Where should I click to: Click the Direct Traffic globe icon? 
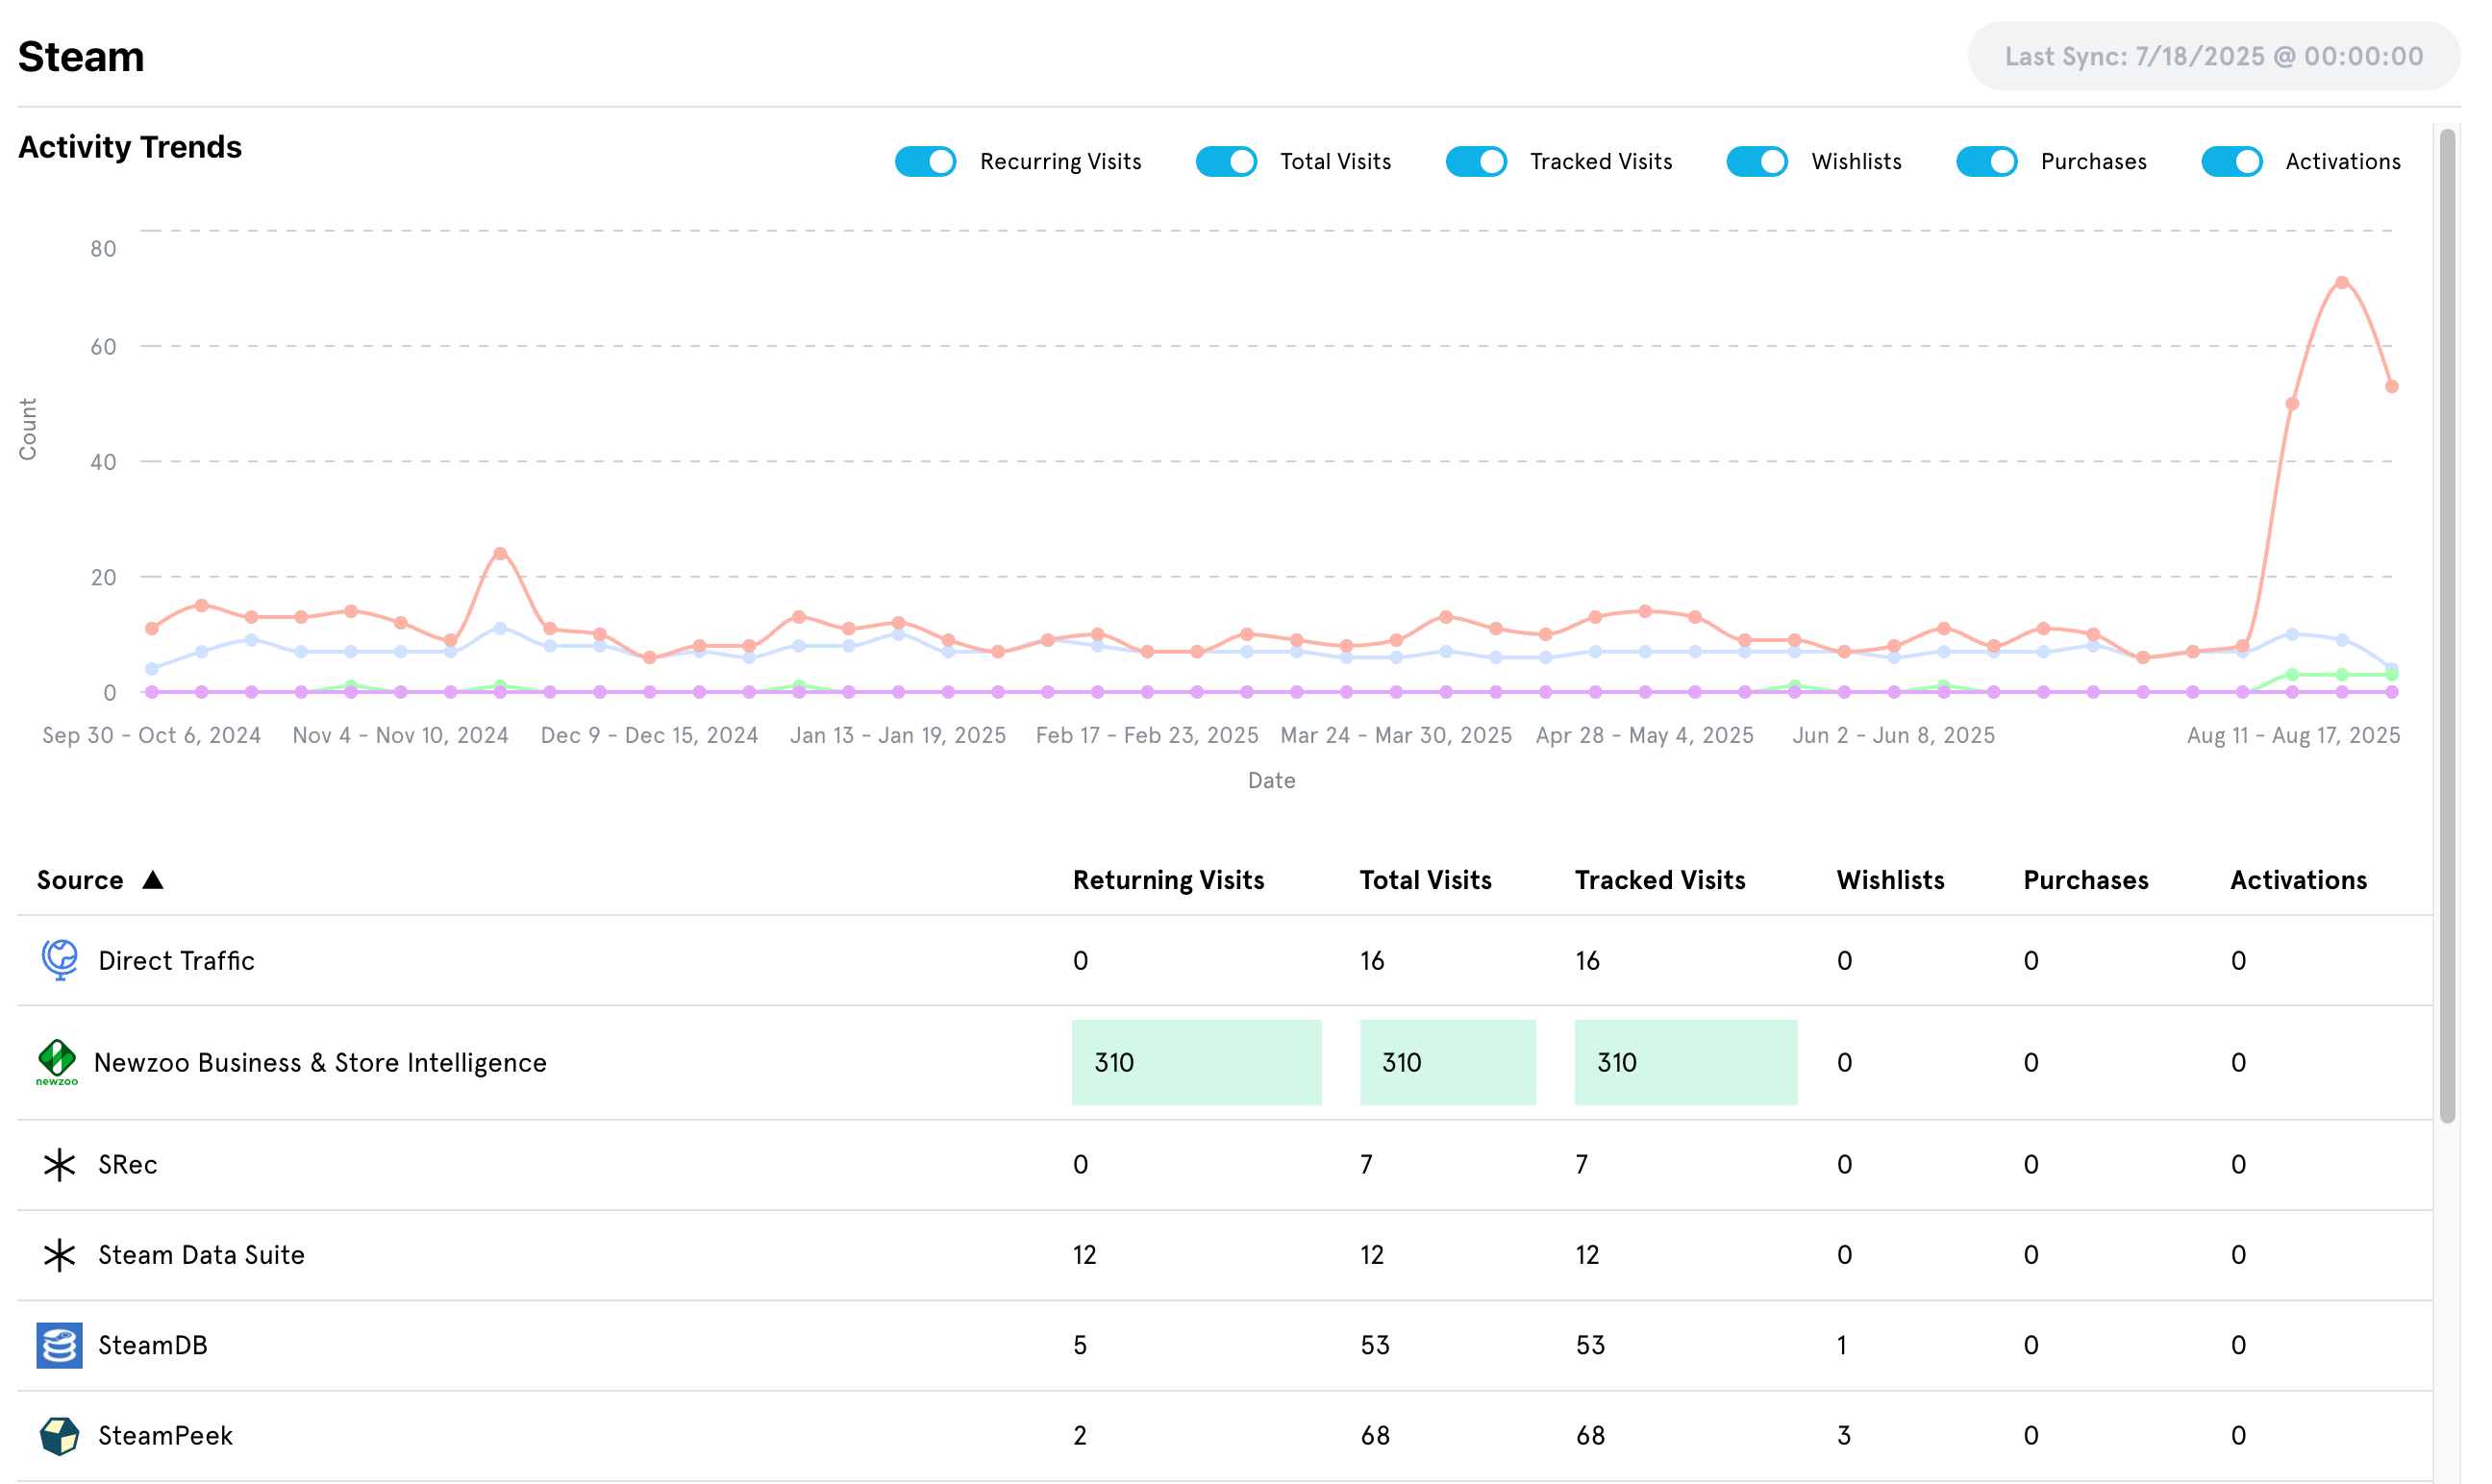[59, 960]
